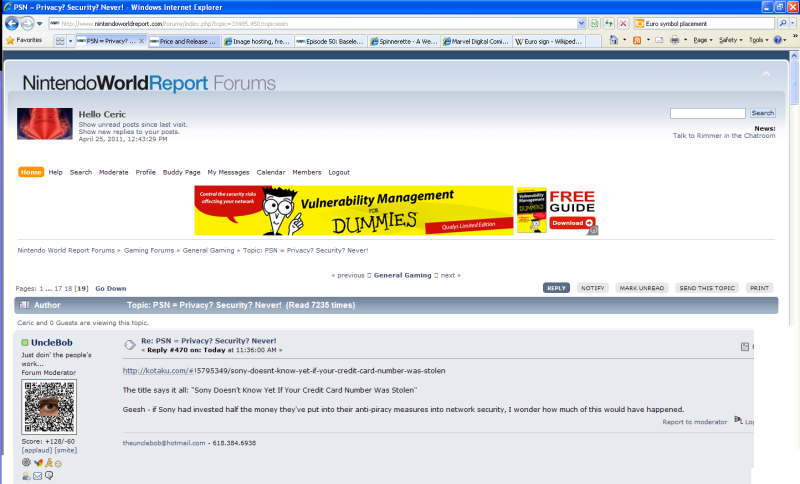Go forward with the browser Forward button
Viewport: 800px width, 484px height.
[x=28, y=23]
